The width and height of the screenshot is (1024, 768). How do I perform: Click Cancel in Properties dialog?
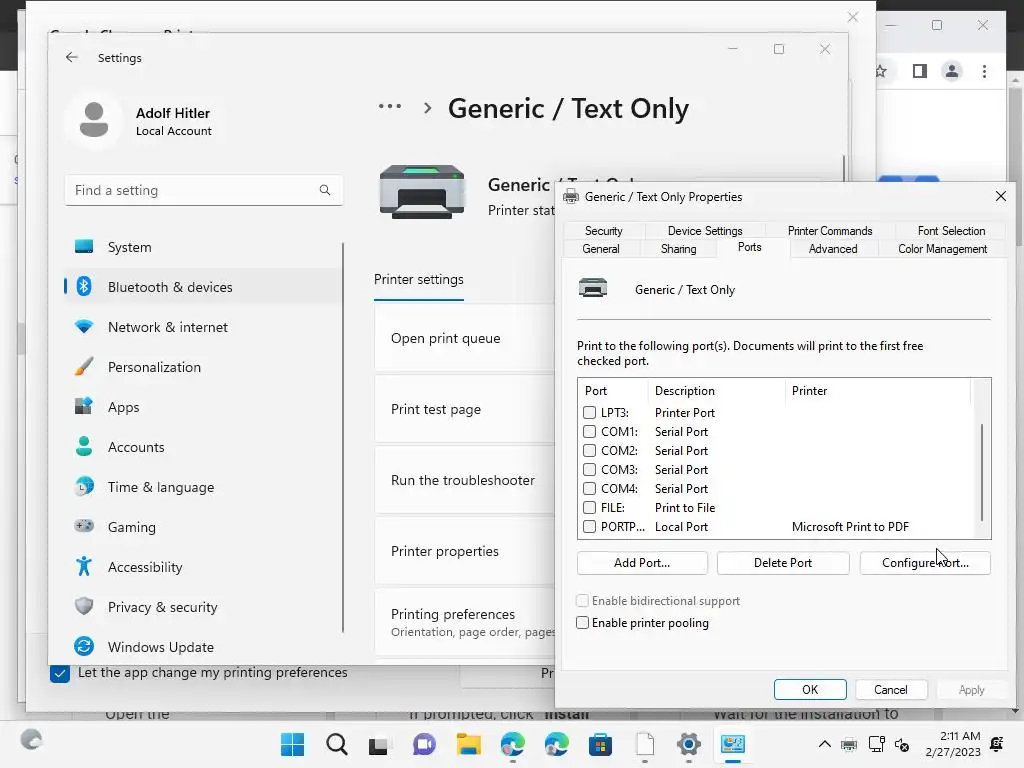(890, 690)
